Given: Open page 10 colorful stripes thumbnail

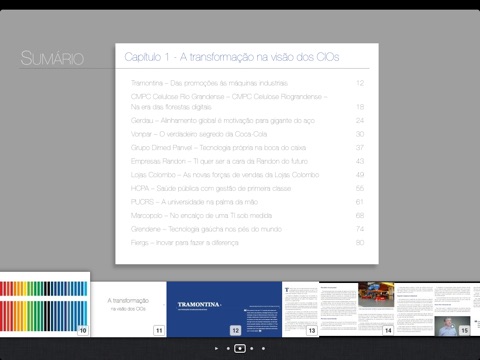Looking at the screenshot, I should (x=45, y=304).
